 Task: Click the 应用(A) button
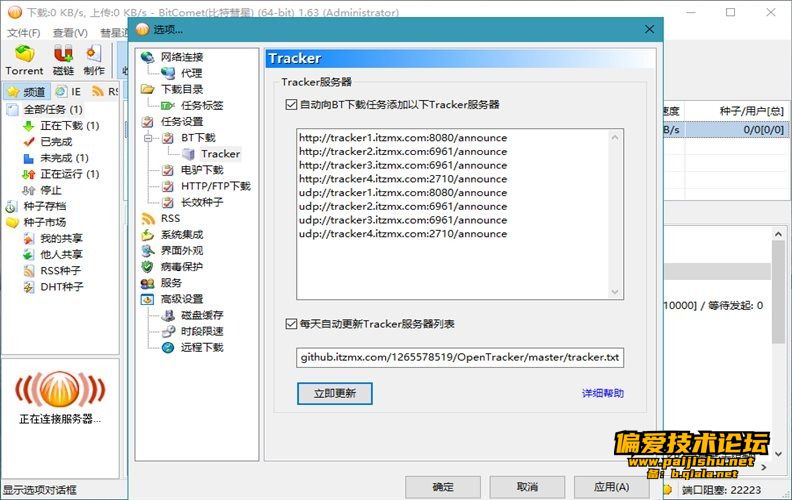pyautogui.click(x=612, y=487)
